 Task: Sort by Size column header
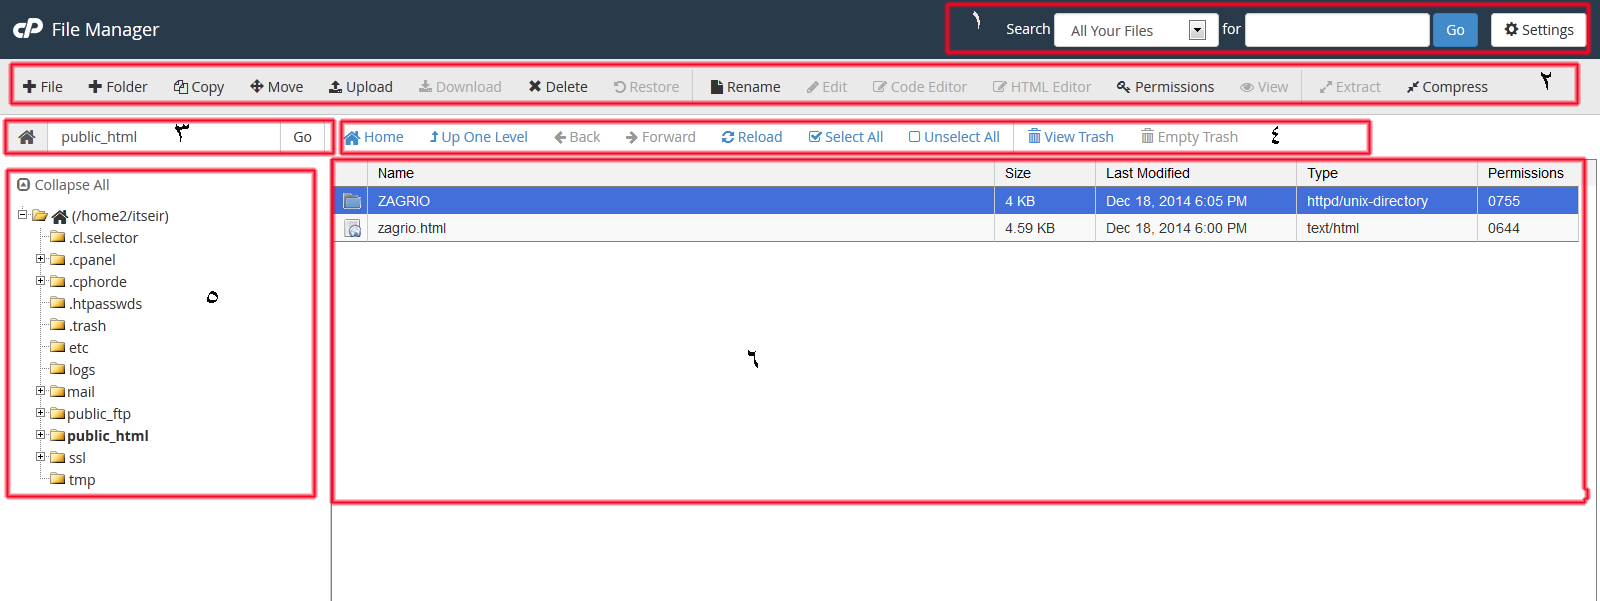point(1045,173)
